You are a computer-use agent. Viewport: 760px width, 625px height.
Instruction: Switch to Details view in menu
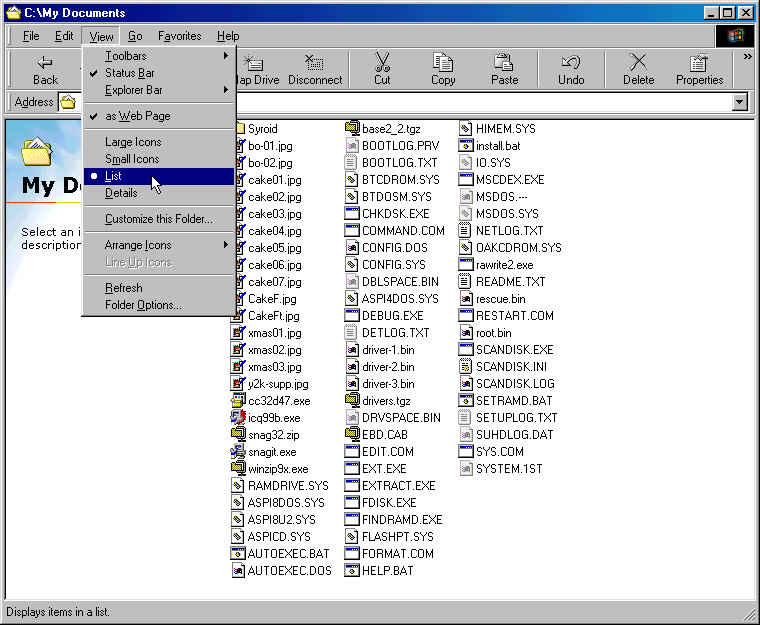121,193
